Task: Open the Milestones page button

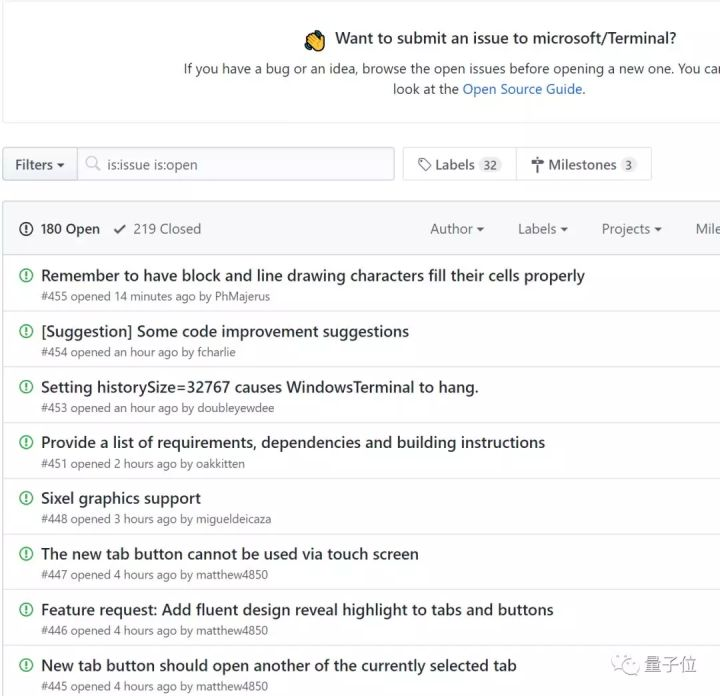Action: [584, 164]
